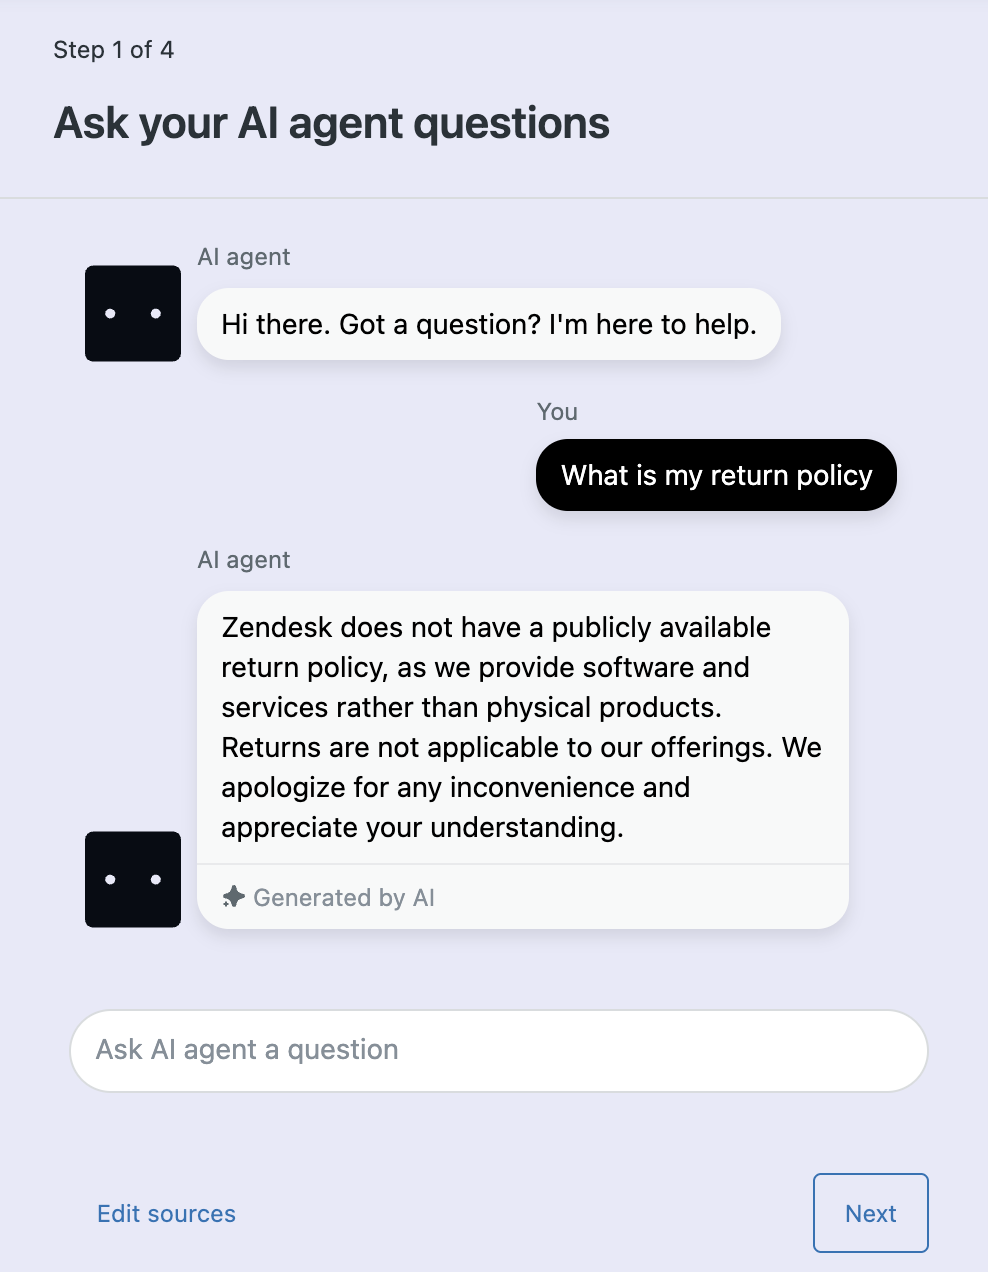988x1272 pixels.
Task: Focus the Ask AI agent a question field
Action: pos(498,1050)
